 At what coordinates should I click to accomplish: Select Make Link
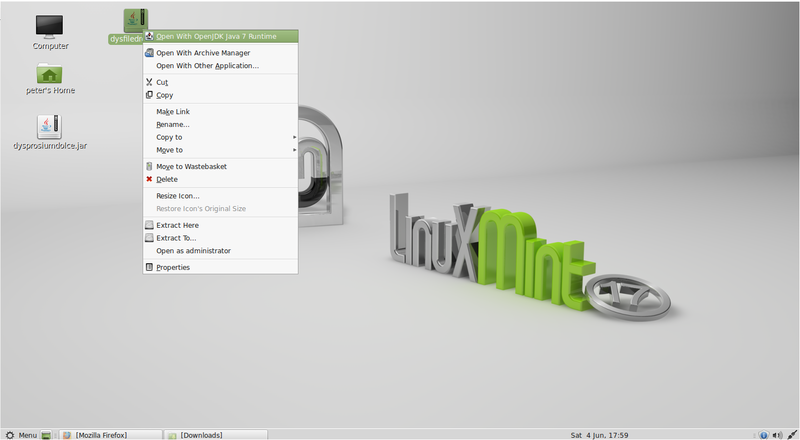point(220,111)
